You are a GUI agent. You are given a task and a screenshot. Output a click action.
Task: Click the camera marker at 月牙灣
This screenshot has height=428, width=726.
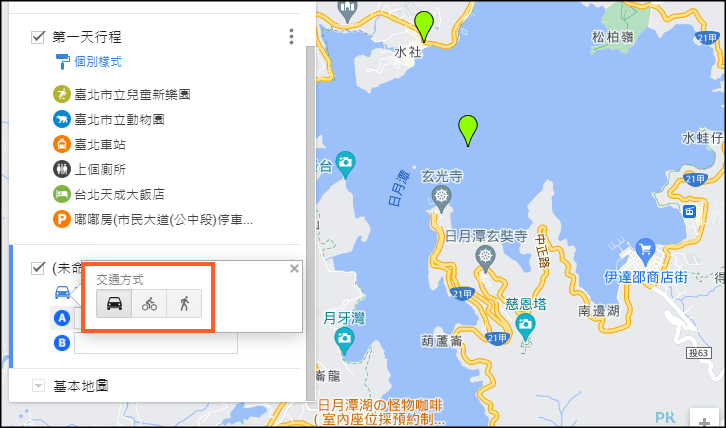coord(344,340)
